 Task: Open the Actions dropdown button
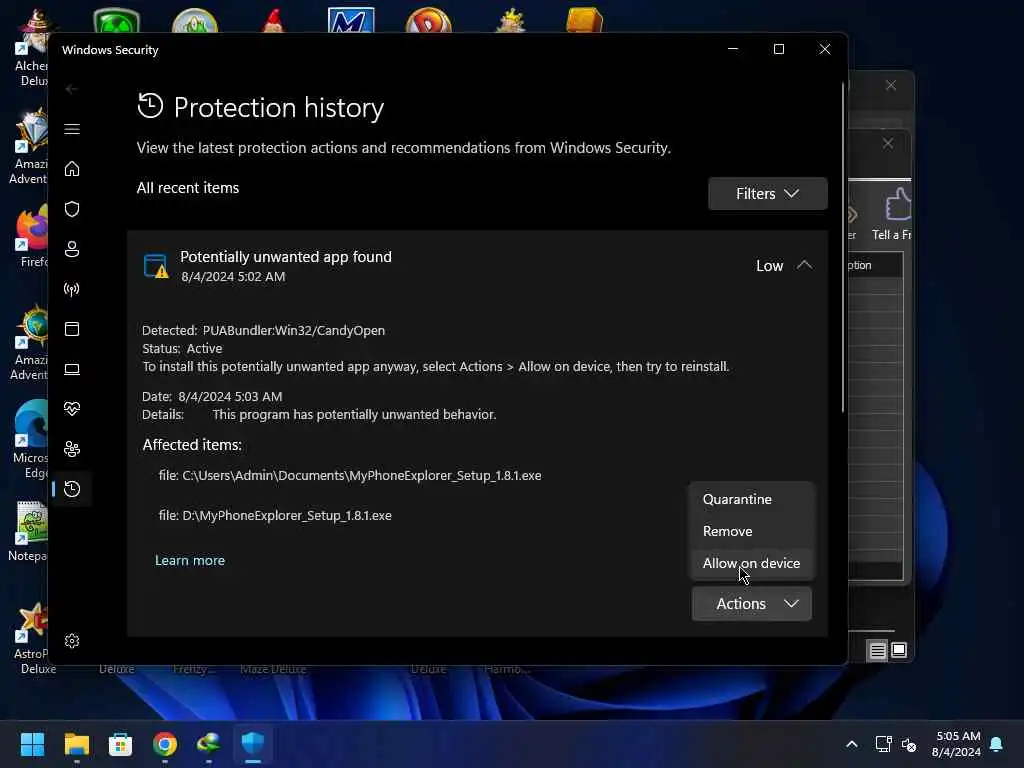(x=752, y=603)
